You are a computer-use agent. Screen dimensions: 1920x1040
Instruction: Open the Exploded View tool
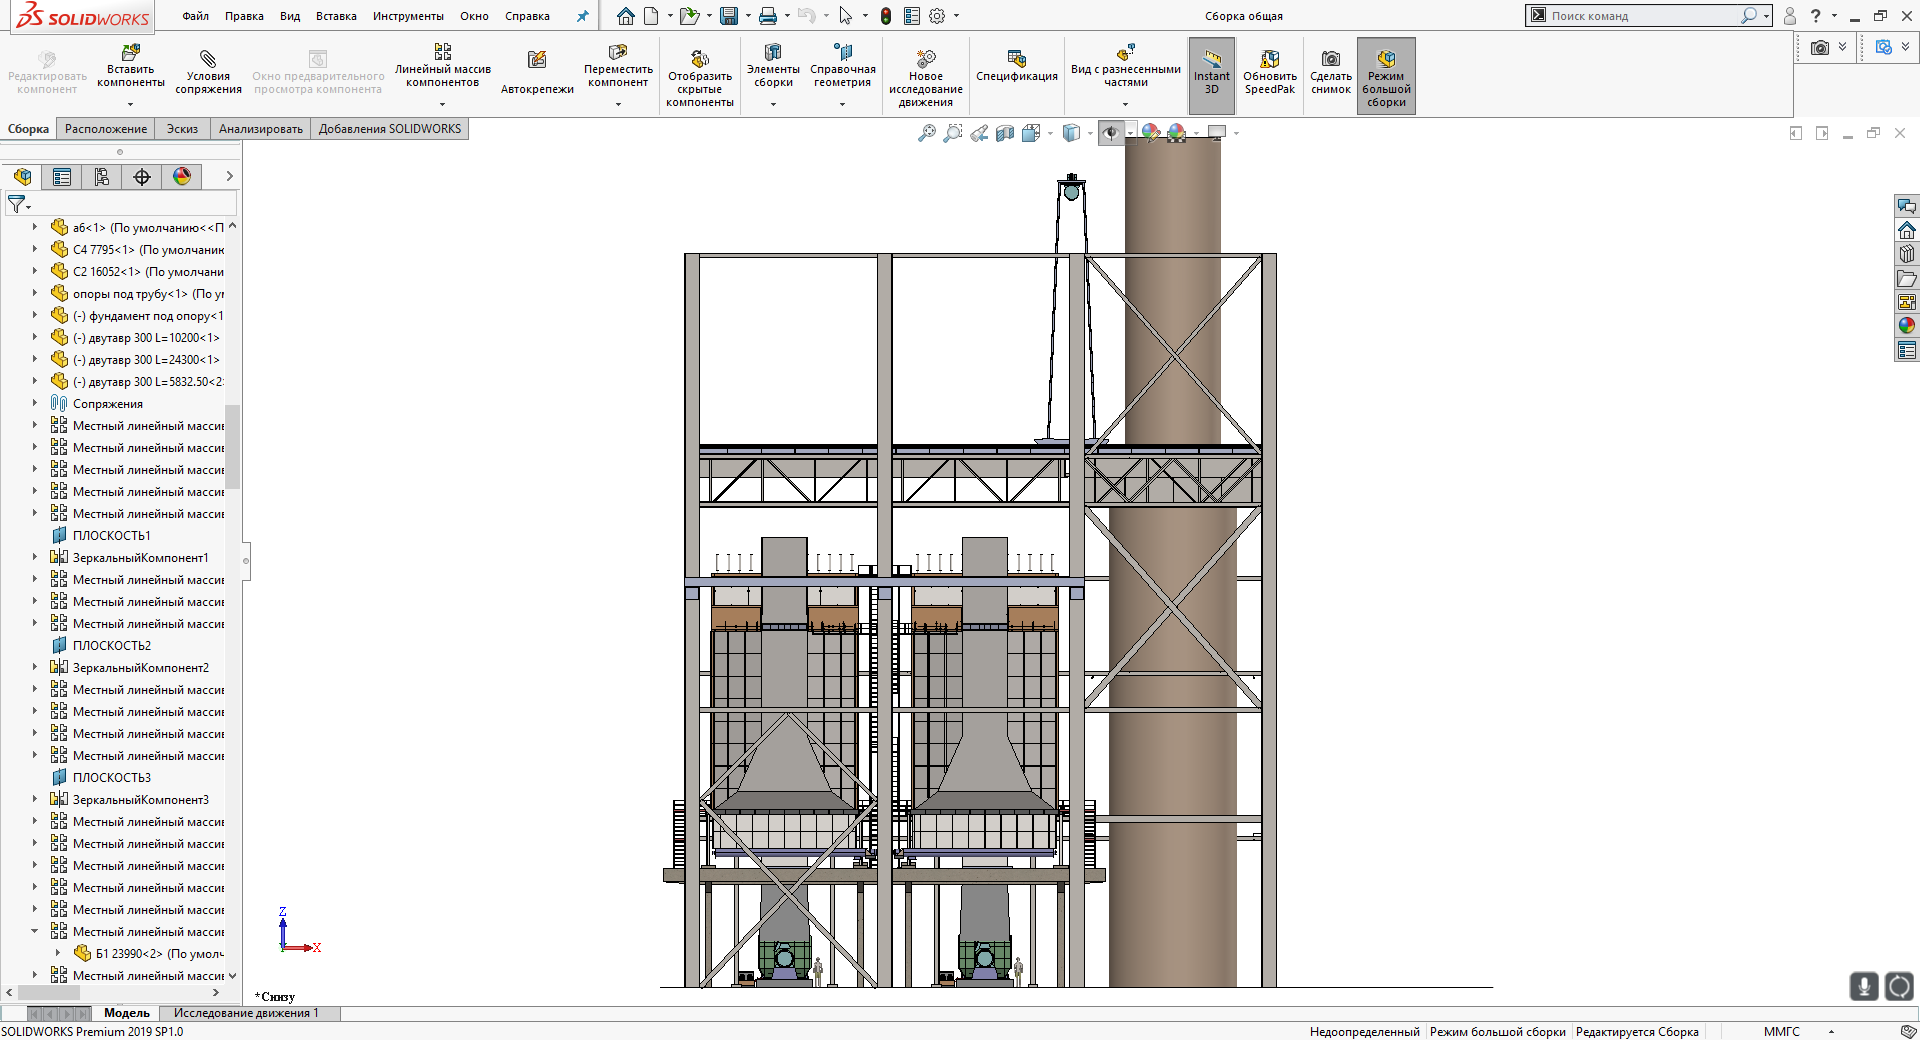point(1125,53)
